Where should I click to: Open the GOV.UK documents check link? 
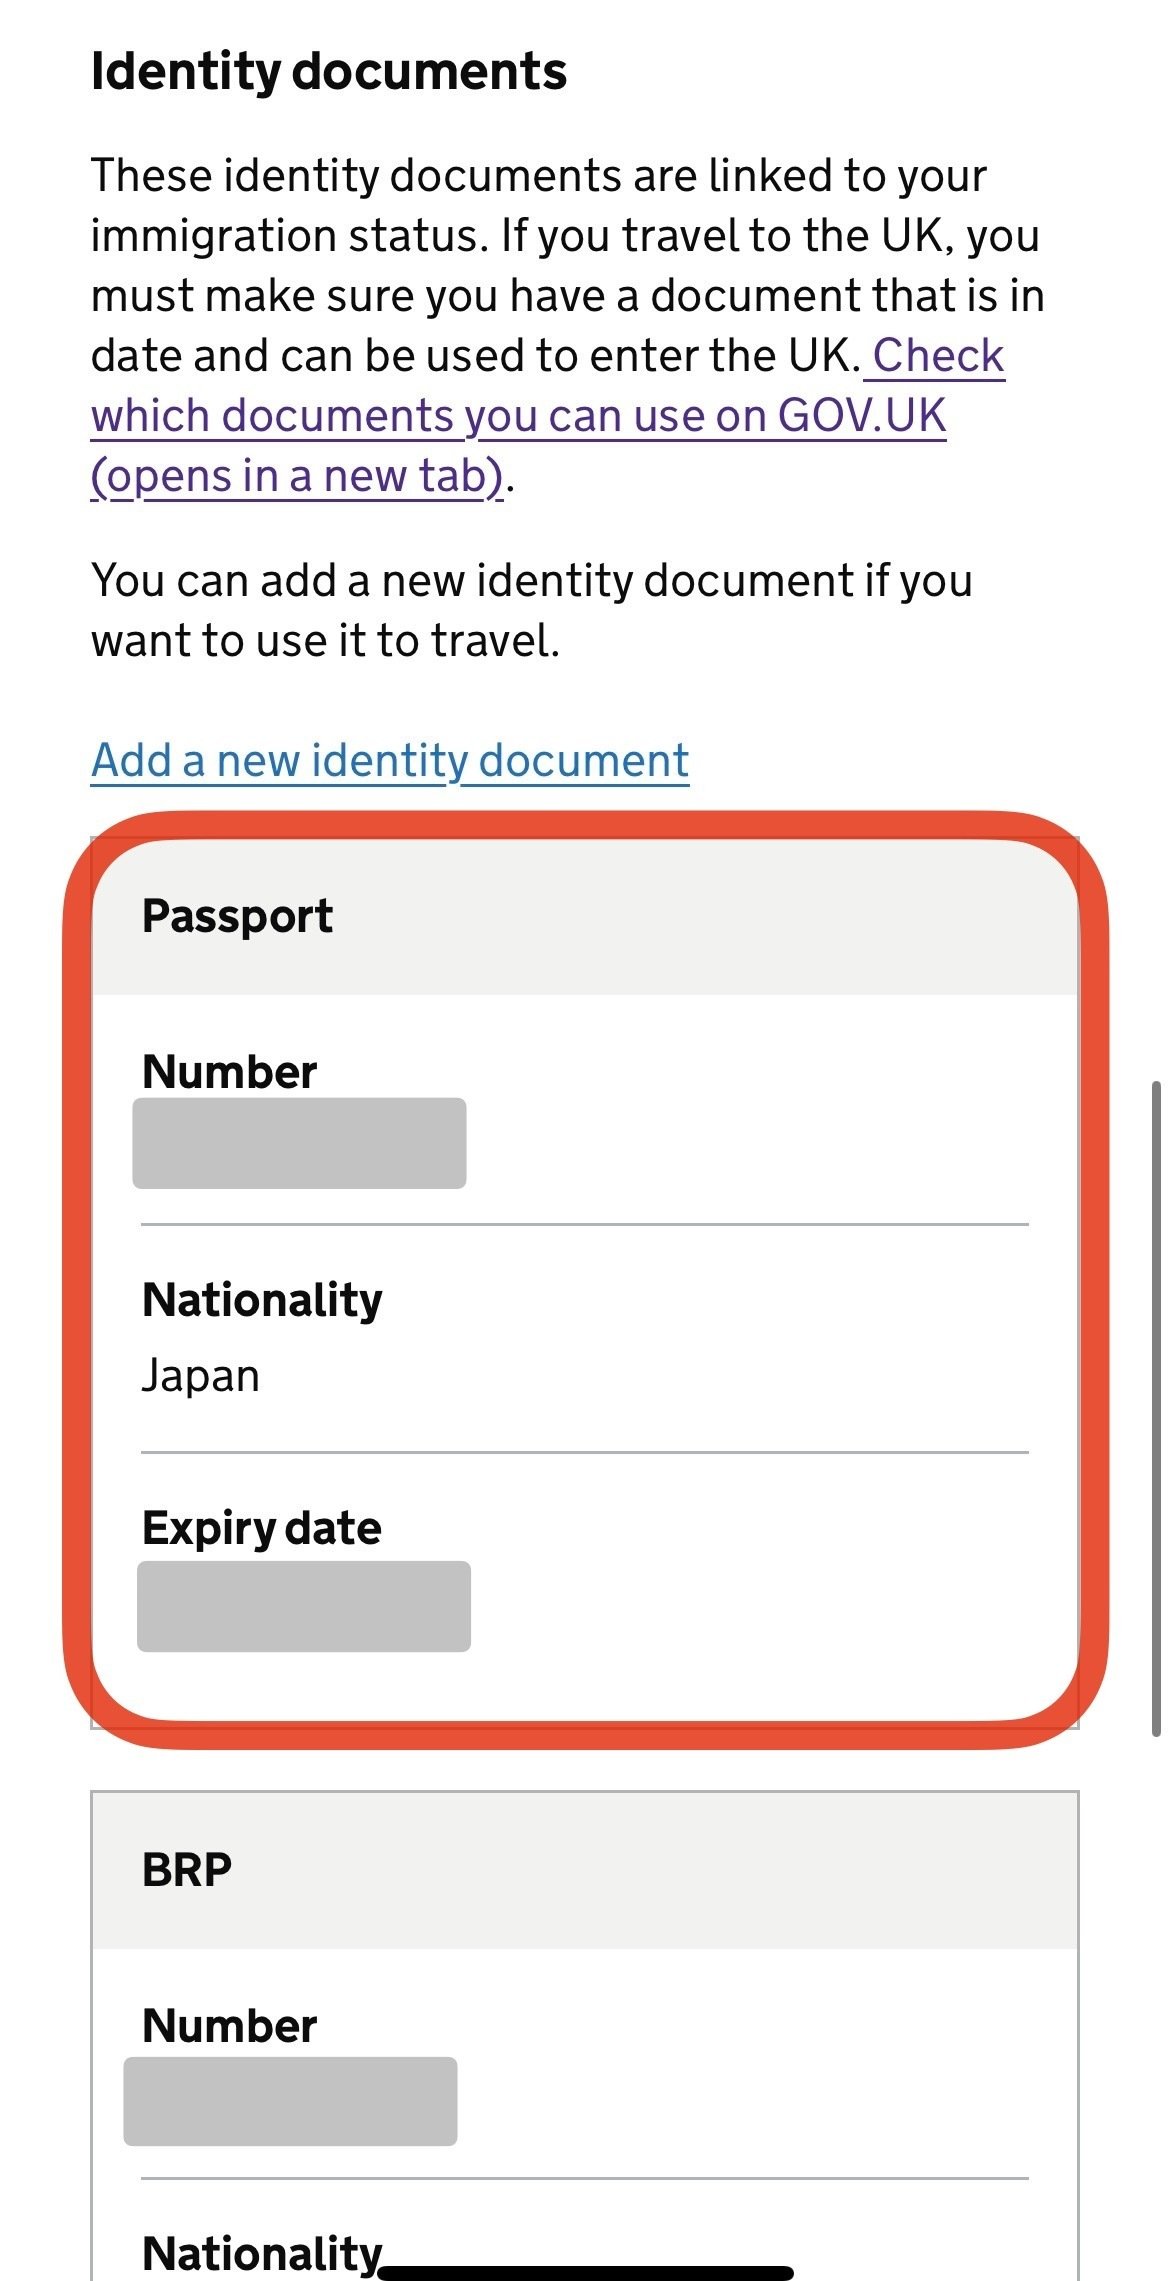coord(518,416)
